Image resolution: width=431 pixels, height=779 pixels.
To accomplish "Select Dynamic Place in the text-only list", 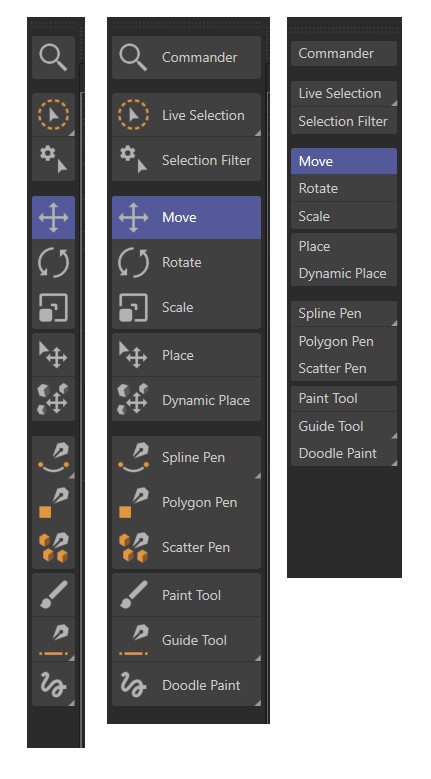I will (x=344, y=273).
